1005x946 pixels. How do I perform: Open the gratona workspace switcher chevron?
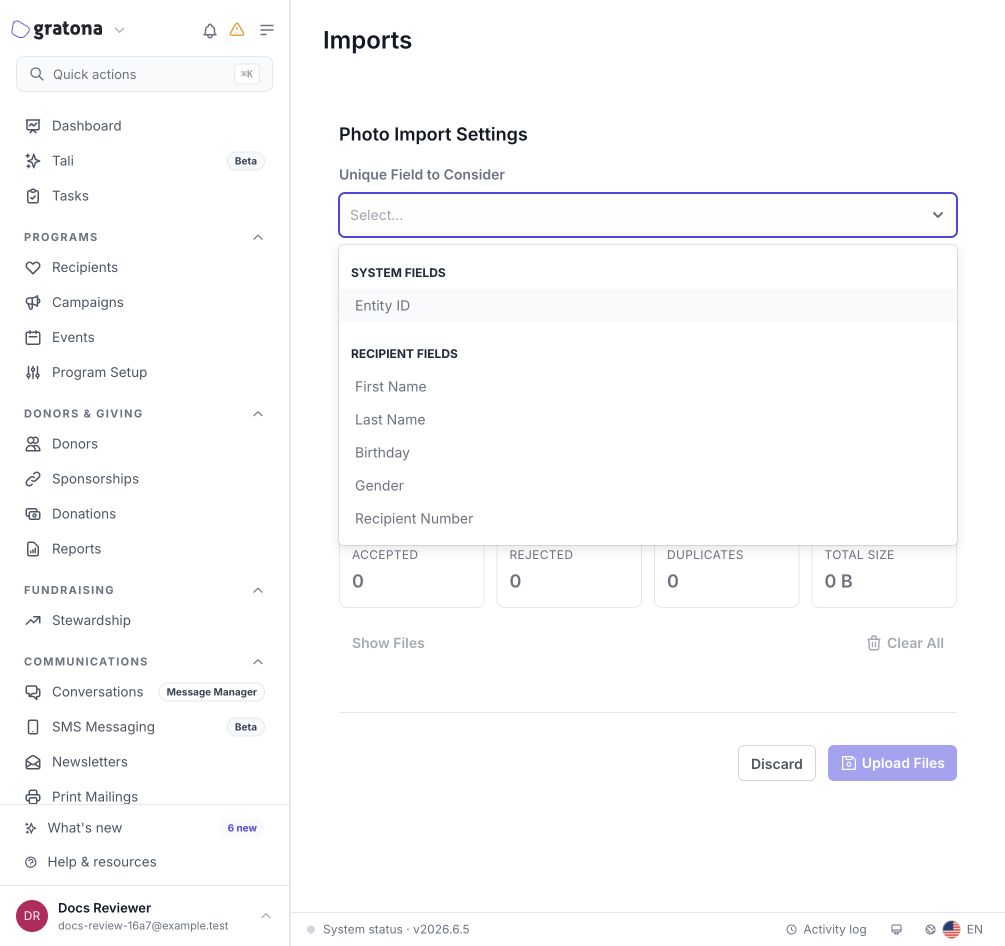click(x=119, y=29)
